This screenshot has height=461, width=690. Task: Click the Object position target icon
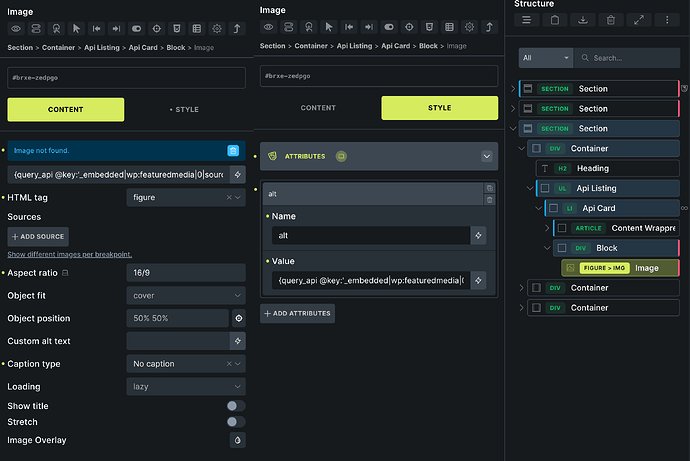[239, 318]
